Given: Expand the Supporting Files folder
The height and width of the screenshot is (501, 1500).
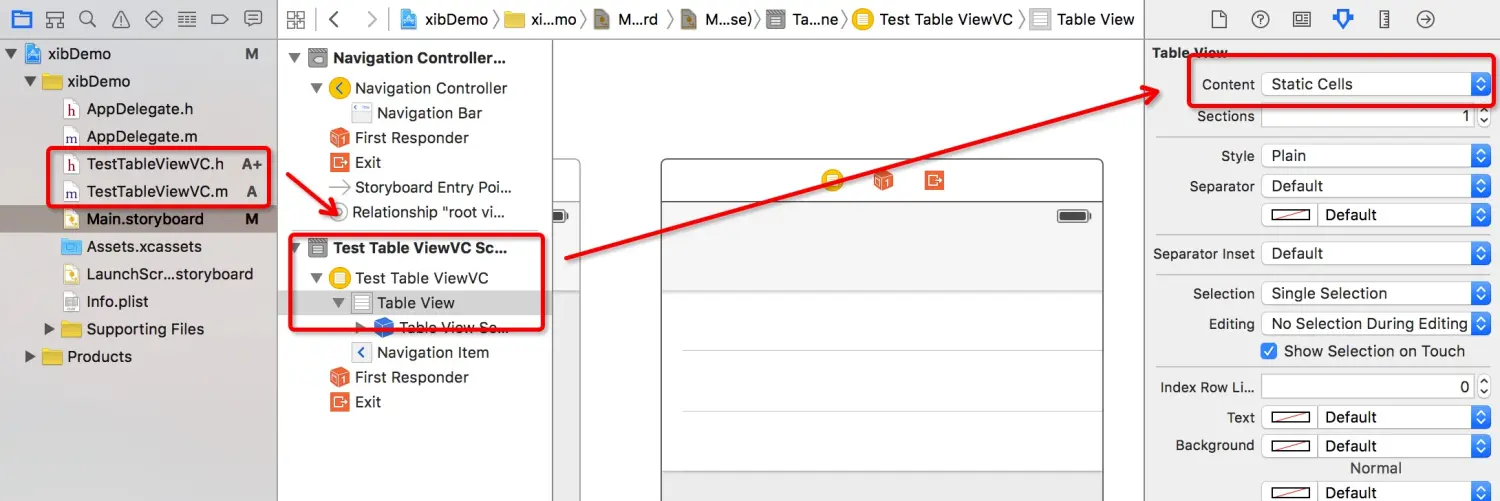Looking at the screenshot, I should point(49,329).
